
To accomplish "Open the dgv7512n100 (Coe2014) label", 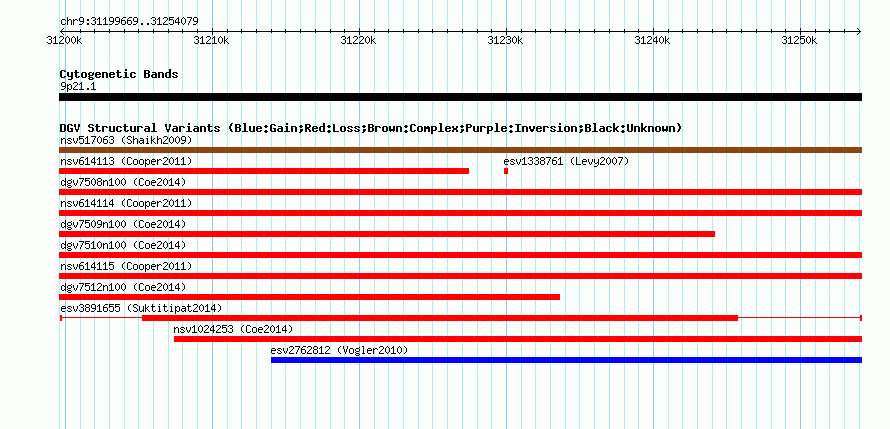I will coord(123,287).
